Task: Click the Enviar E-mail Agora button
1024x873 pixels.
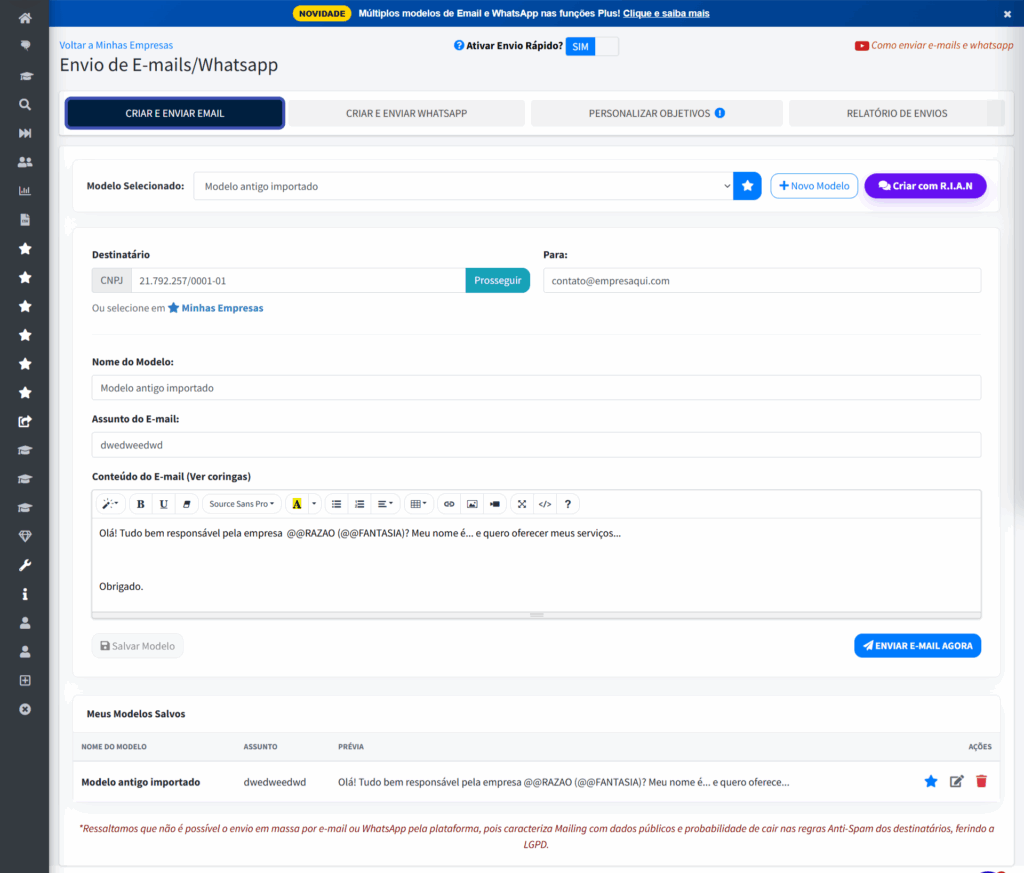Action: click(917, 646)
